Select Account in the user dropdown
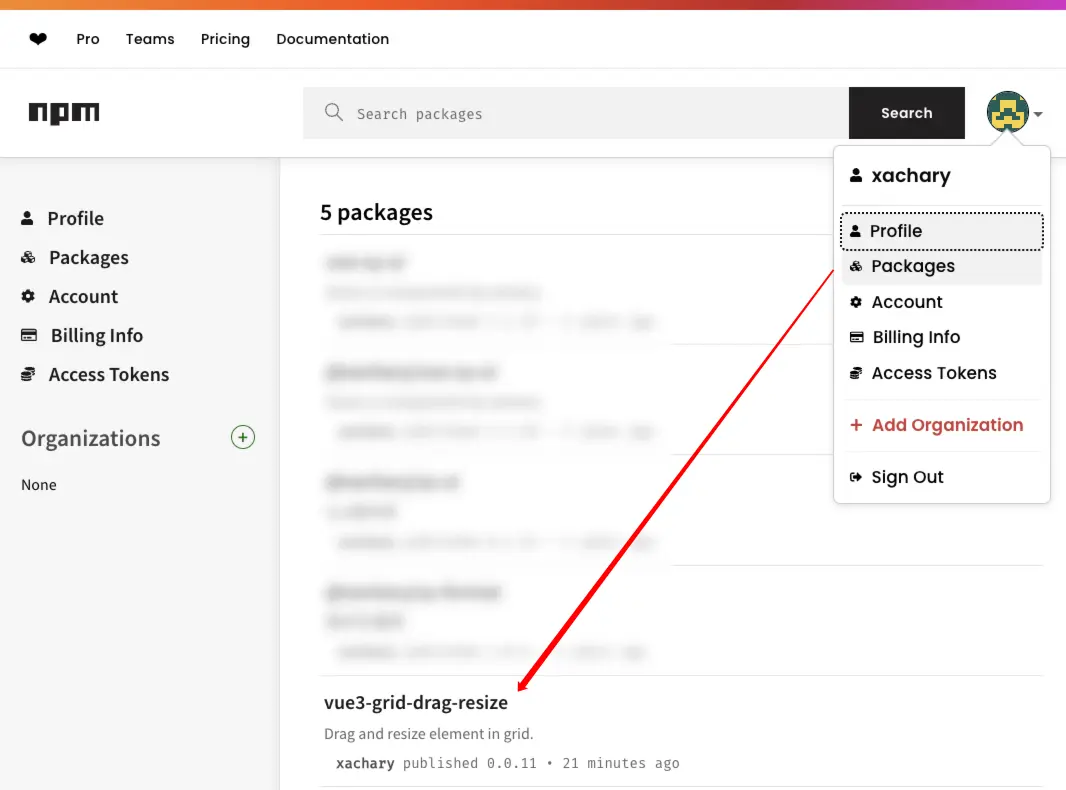The width and height of the screenshot is (1066, 790). point(942,302)
